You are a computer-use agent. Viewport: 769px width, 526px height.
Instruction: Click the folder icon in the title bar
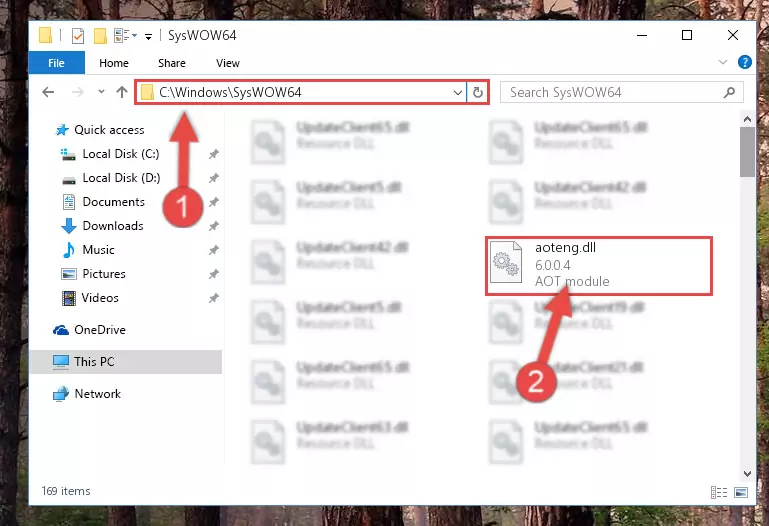click(x=46, y=35)
